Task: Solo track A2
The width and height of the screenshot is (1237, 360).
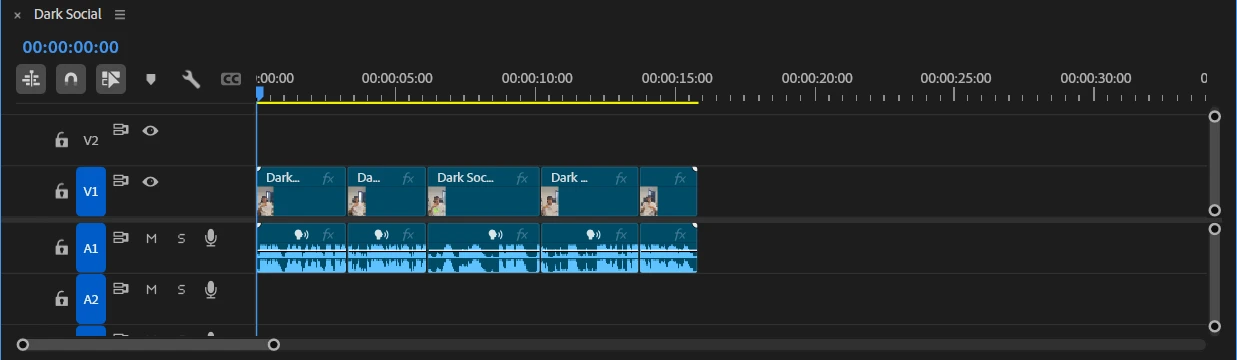Action: (181, 289)
